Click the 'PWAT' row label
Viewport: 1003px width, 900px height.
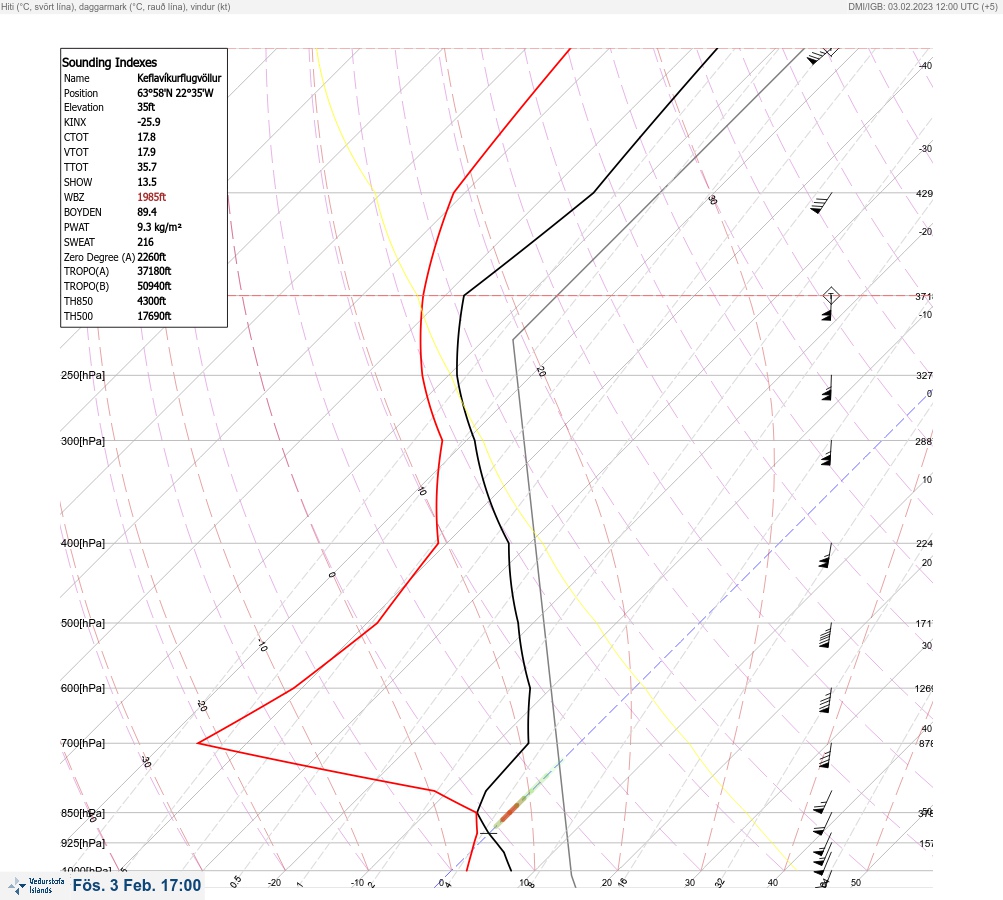76,227
